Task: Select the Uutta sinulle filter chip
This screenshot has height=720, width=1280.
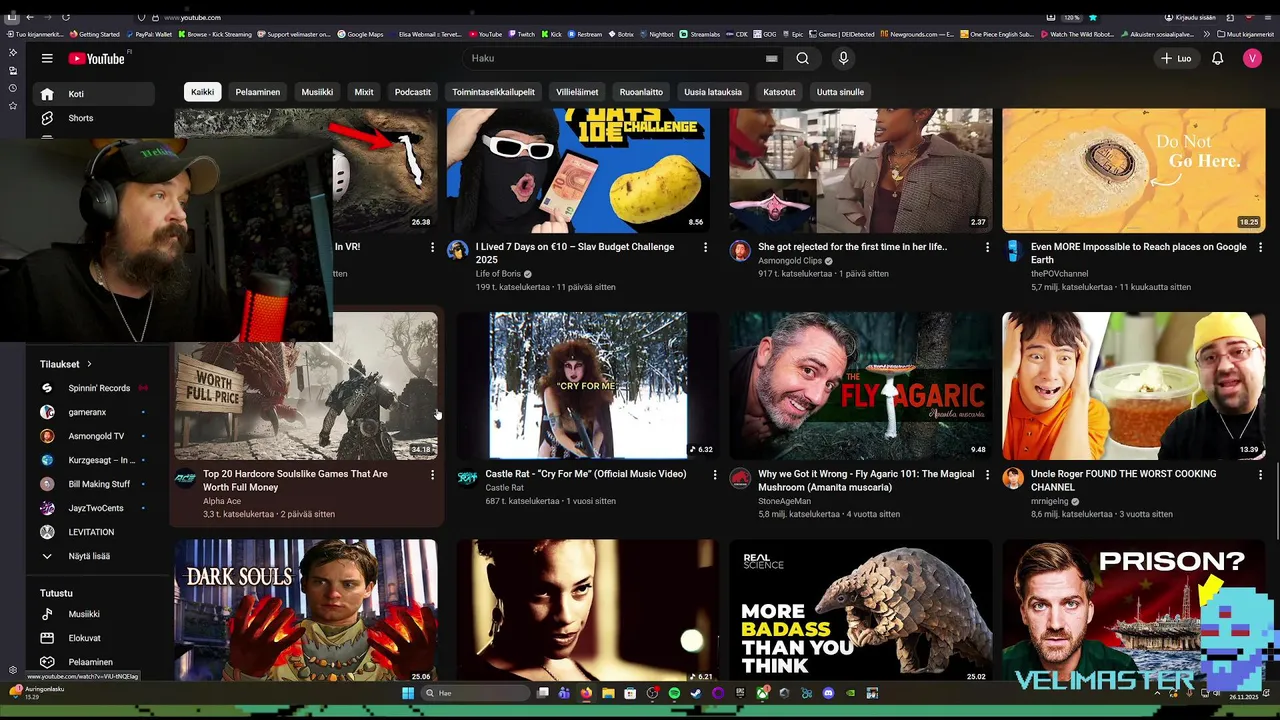Action: tap(840, 92)
